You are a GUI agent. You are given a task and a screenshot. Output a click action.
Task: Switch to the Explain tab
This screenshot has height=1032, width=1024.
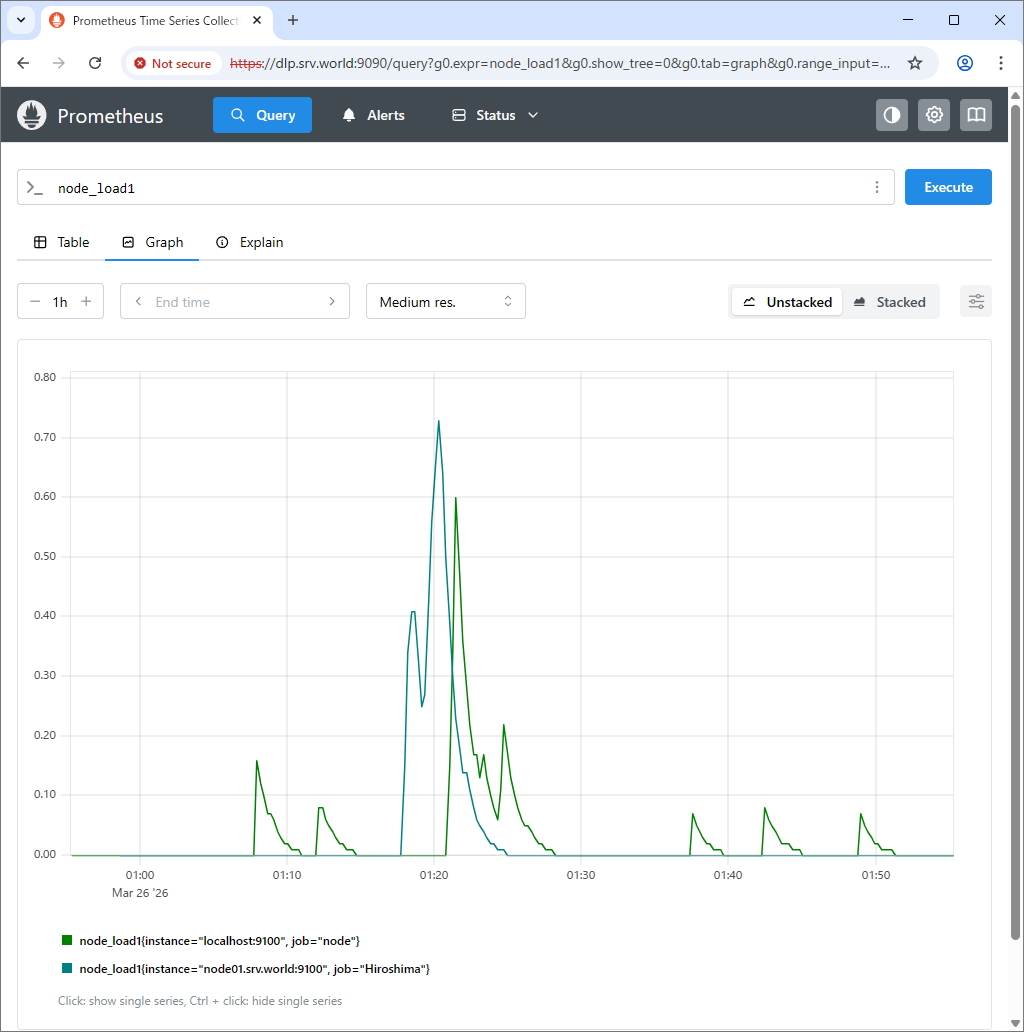click(x=249, y=242)
